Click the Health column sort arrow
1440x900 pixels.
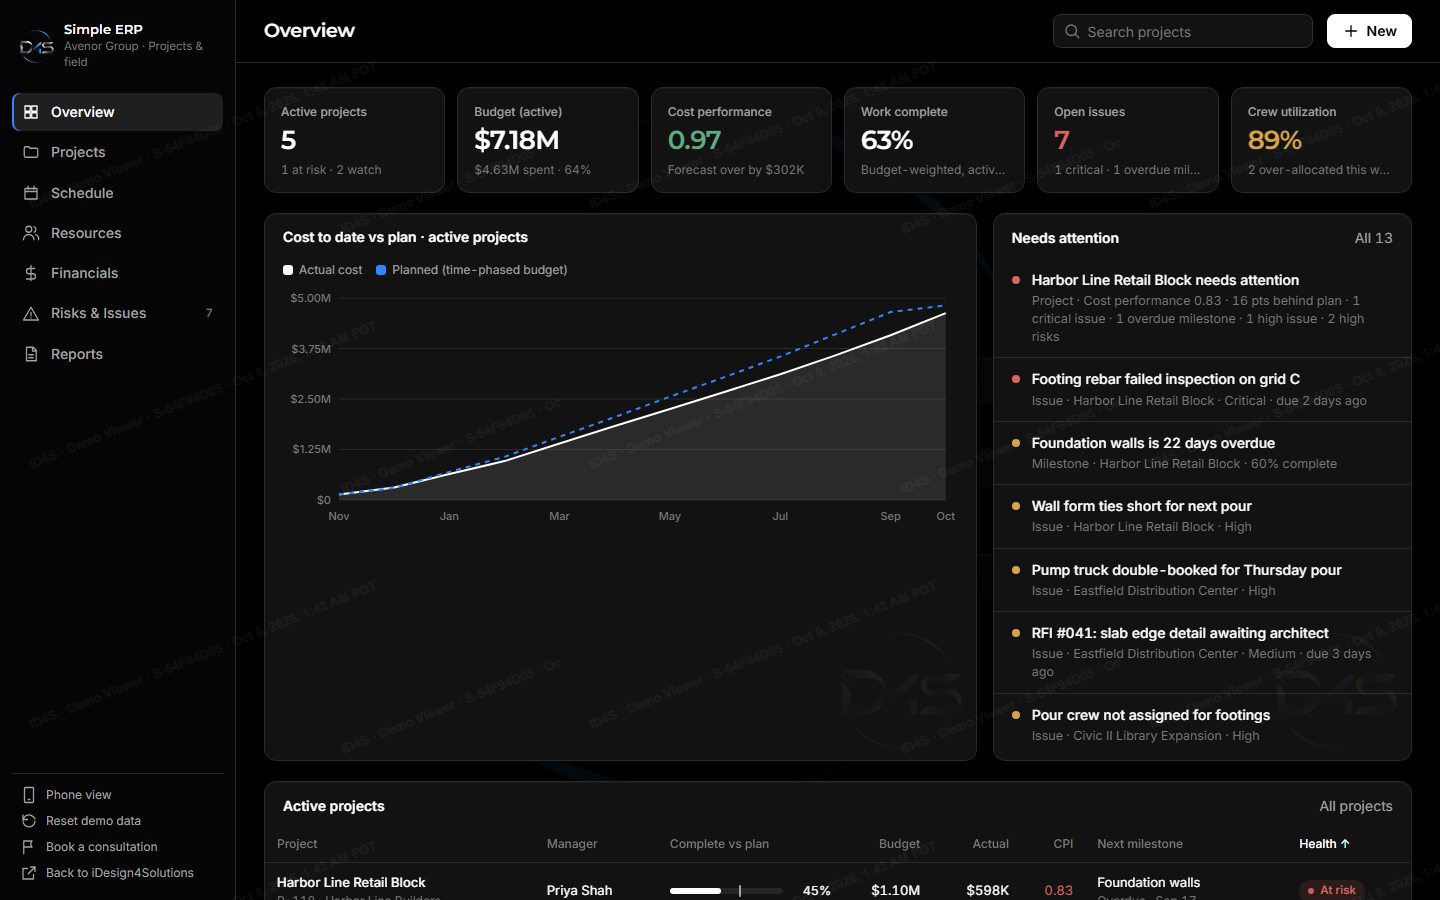[1345, 844]
